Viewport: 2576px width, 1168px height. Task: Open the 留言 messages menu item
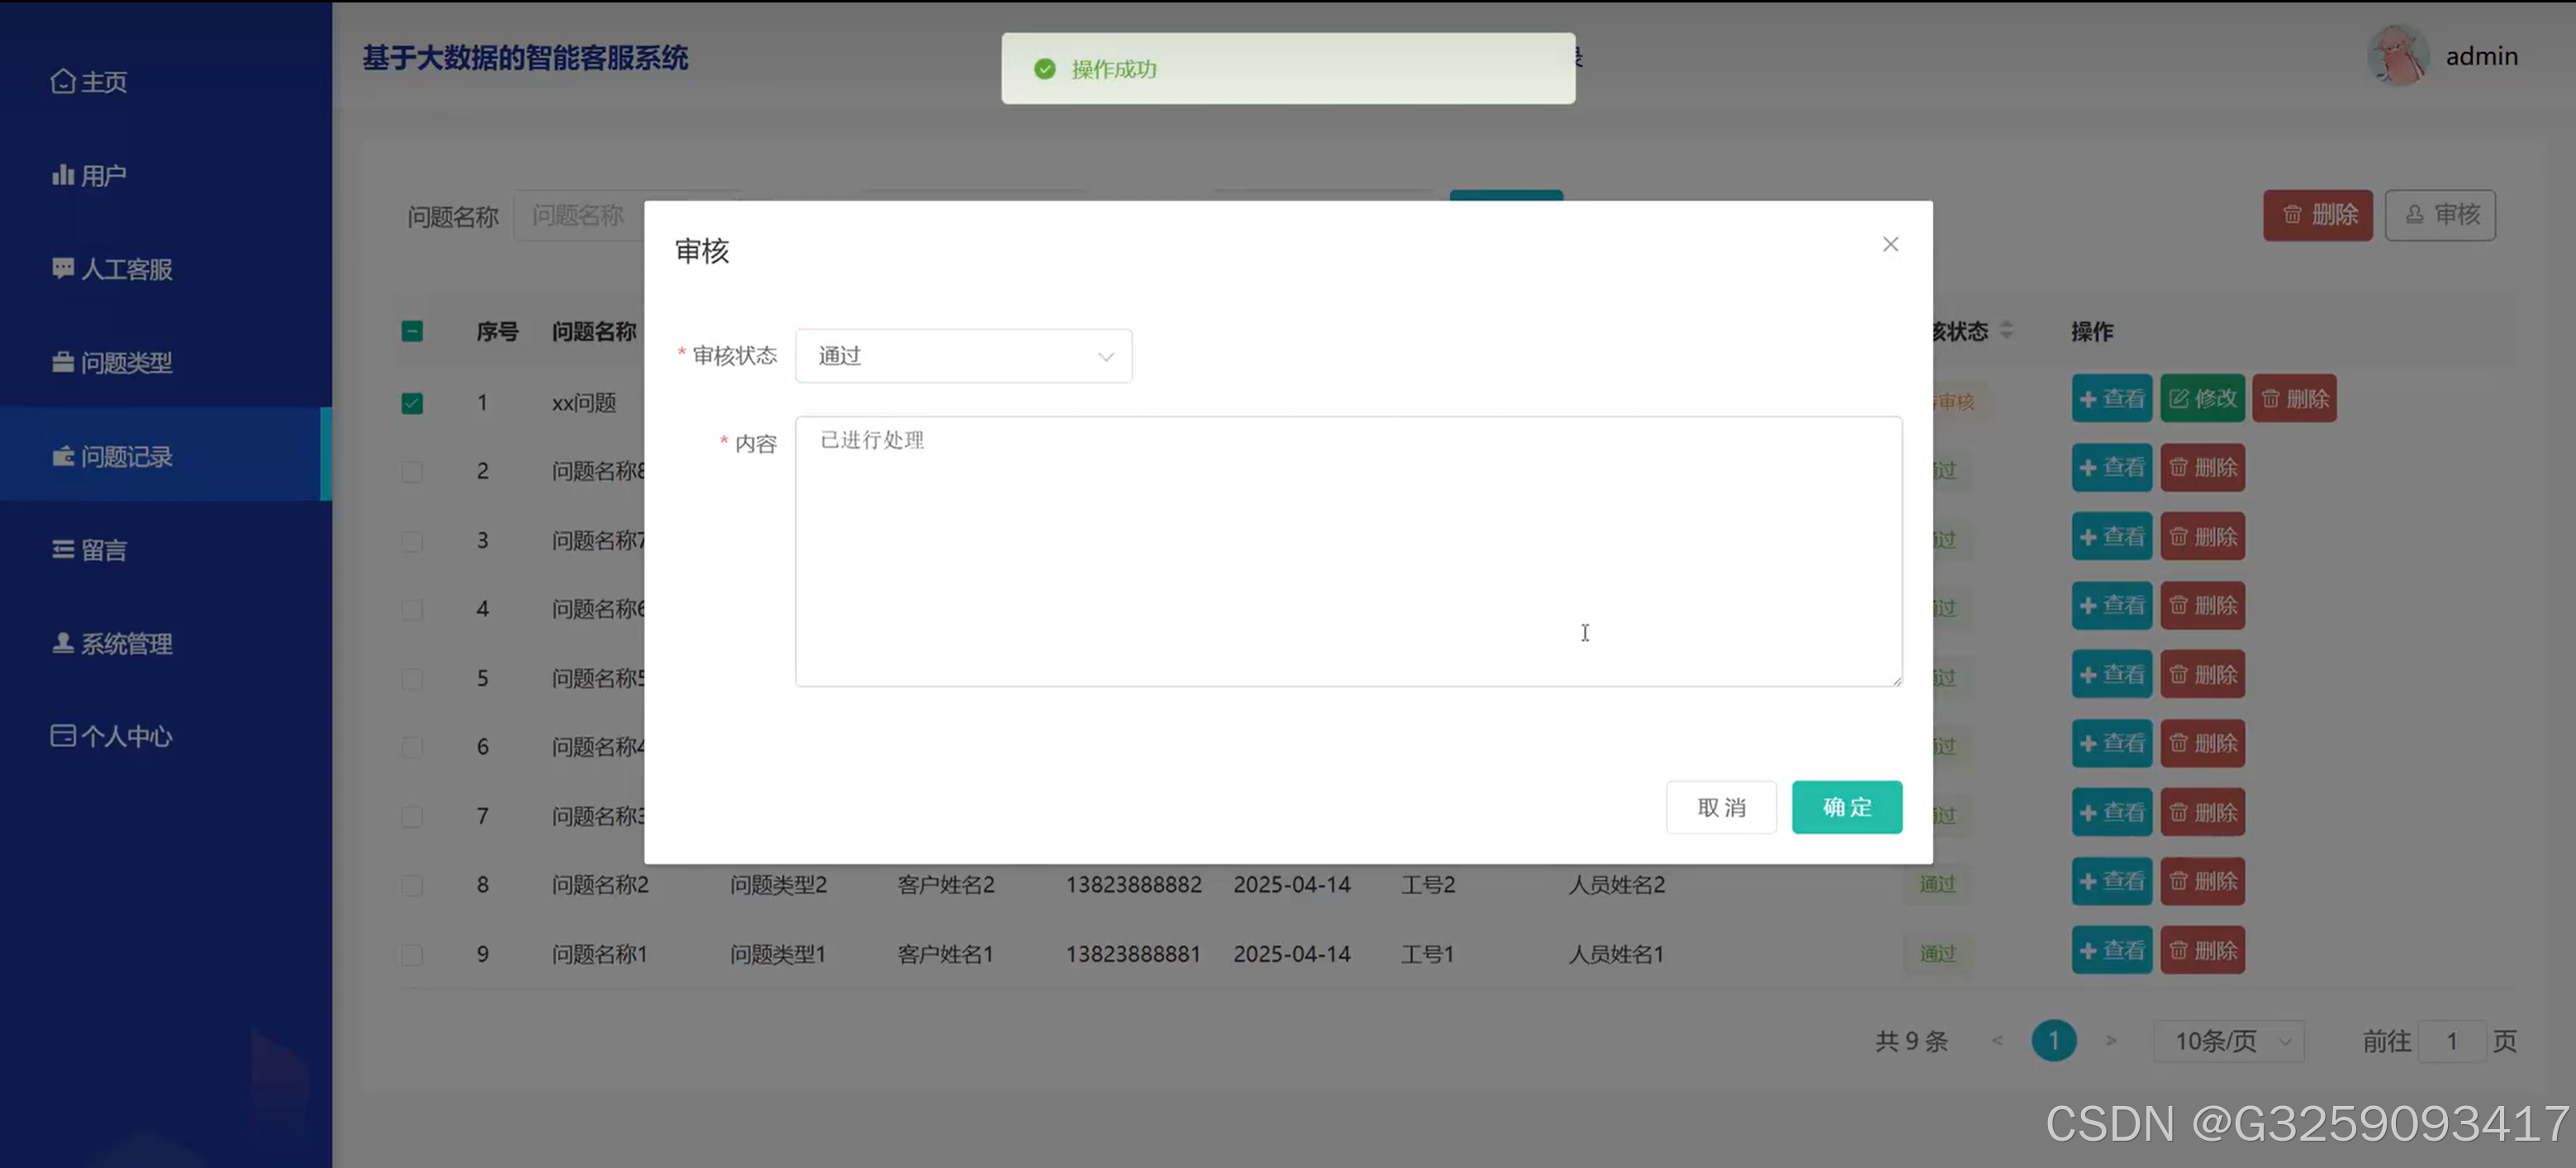coord(90,549)
